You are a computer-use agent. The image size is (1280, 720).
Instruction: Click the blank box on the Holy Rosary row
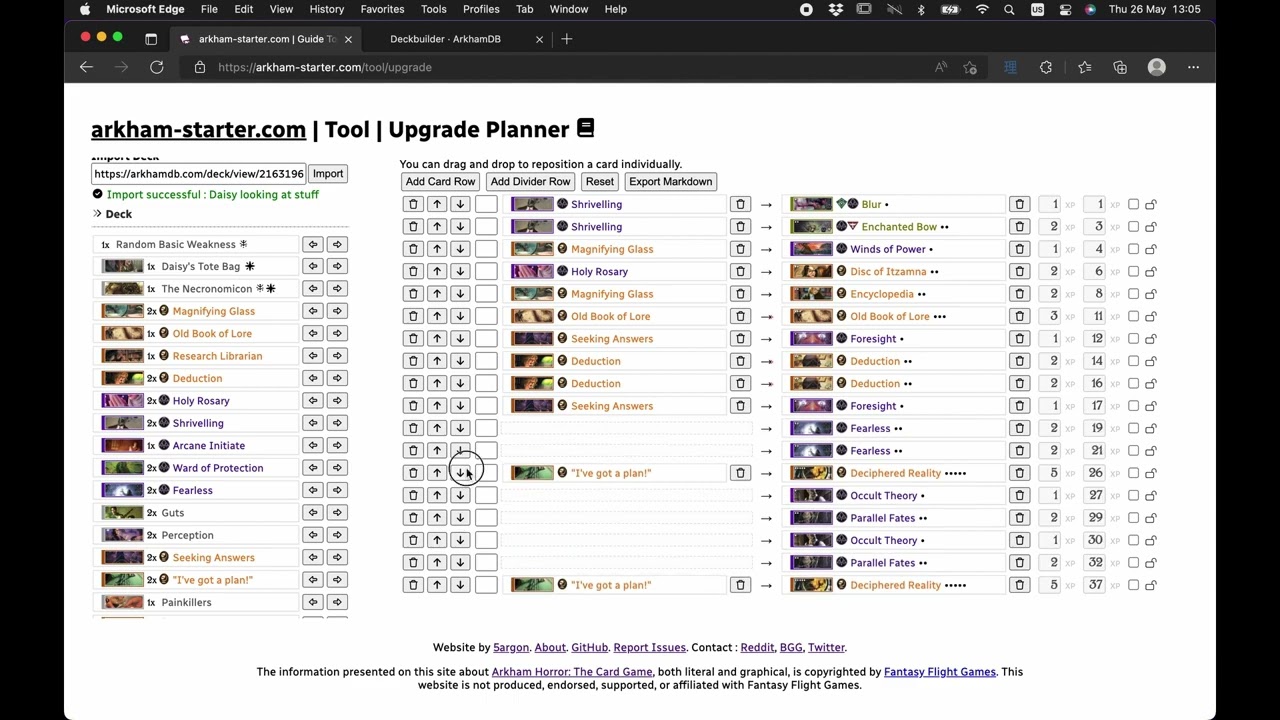(486, 271)
